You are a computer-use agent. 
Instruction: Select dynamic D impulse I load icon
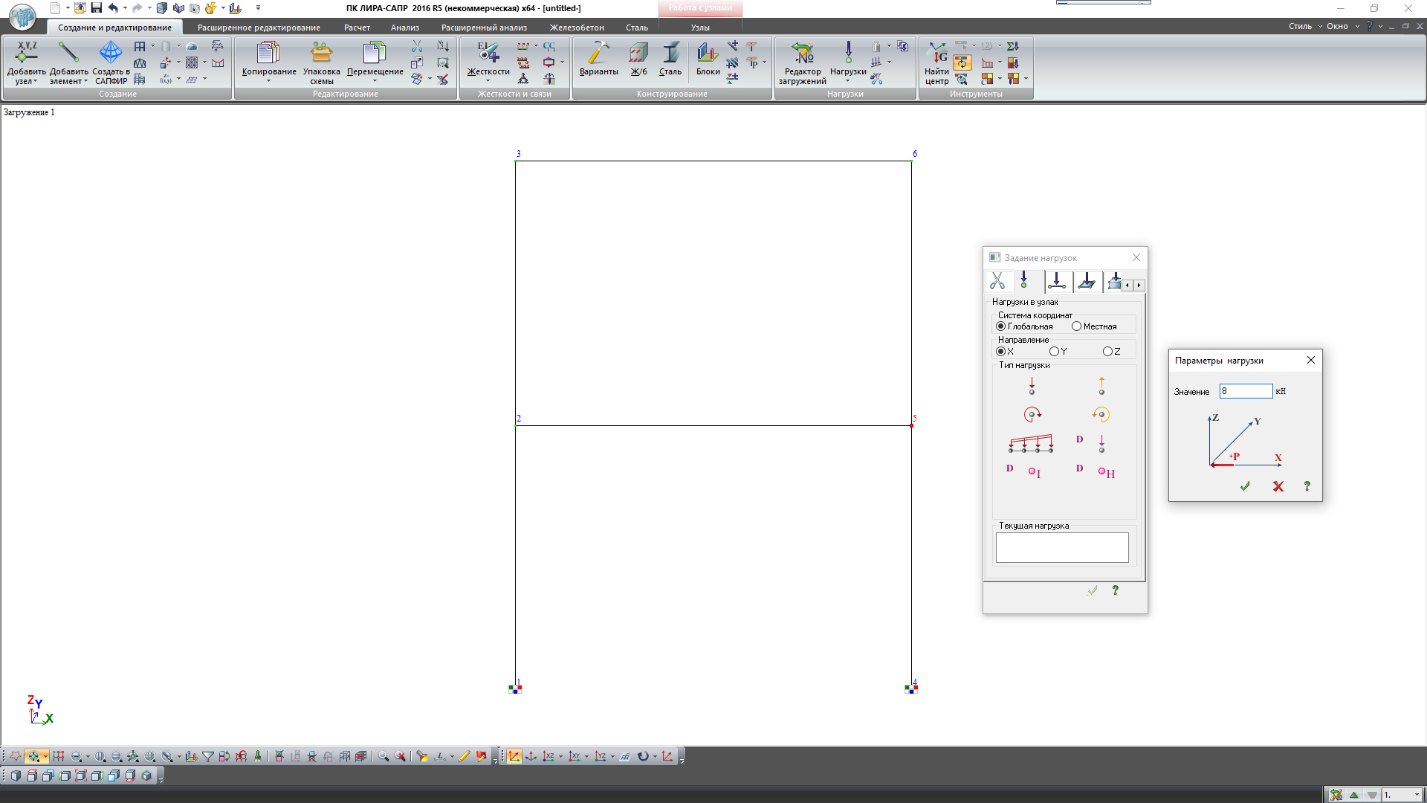click(1024, 471)
